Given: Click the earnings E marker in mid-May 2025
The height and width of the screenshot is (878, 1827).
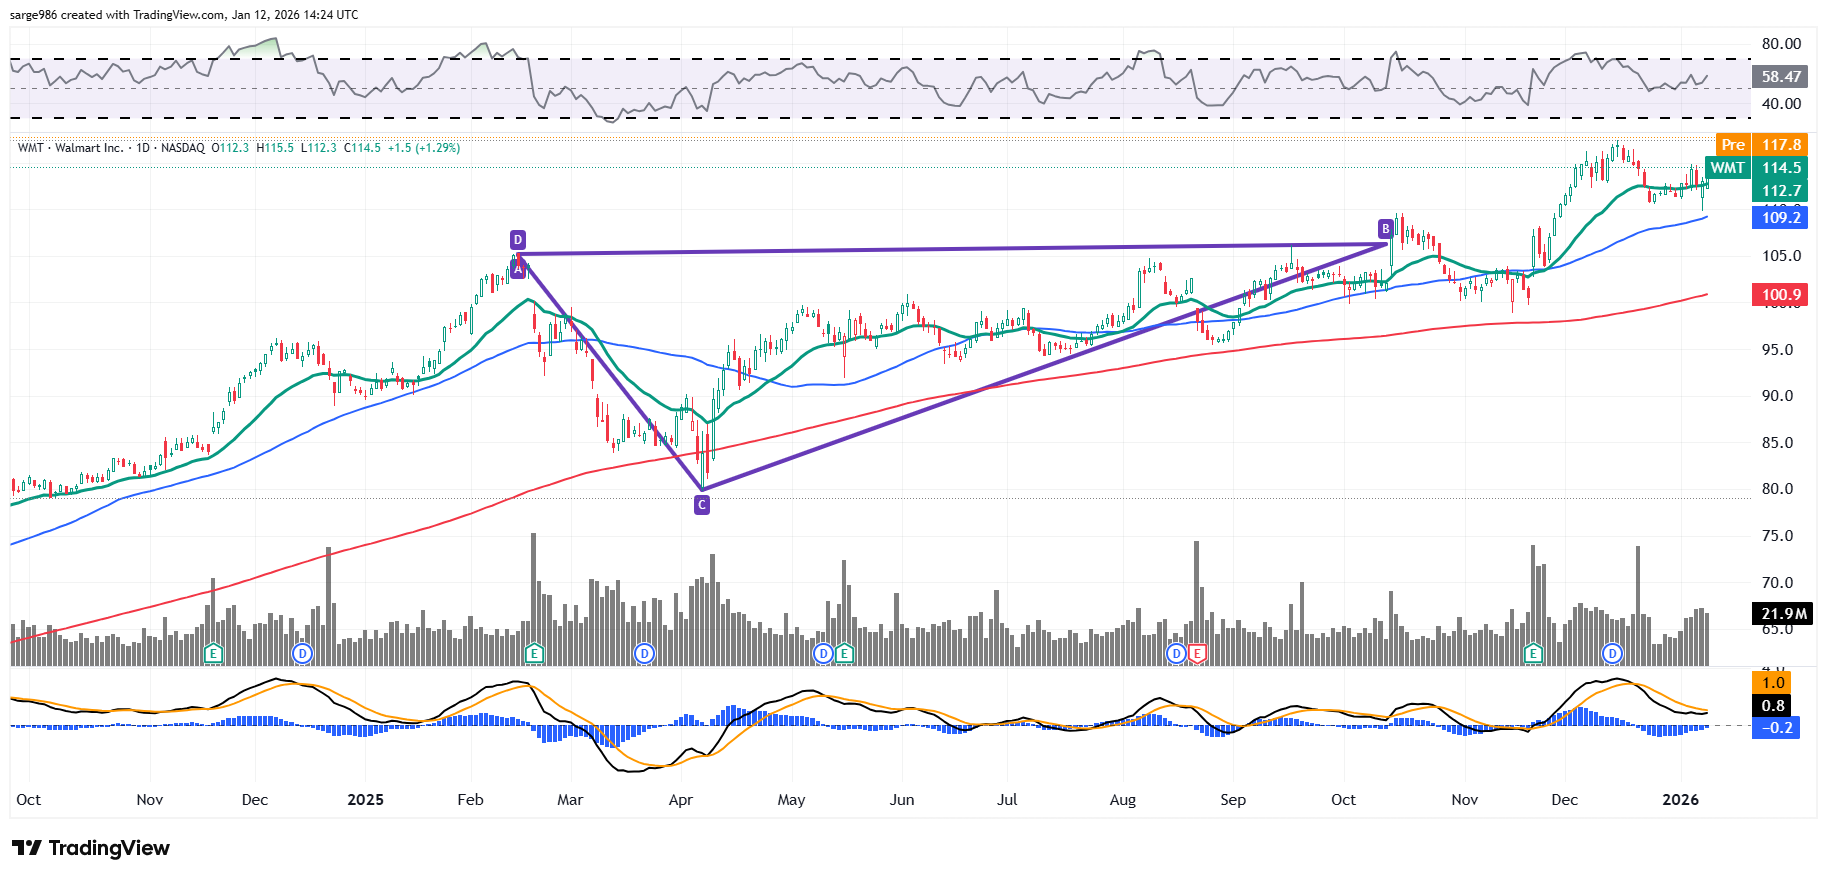Looking at the screenshot, I should (x=844, y=654).
